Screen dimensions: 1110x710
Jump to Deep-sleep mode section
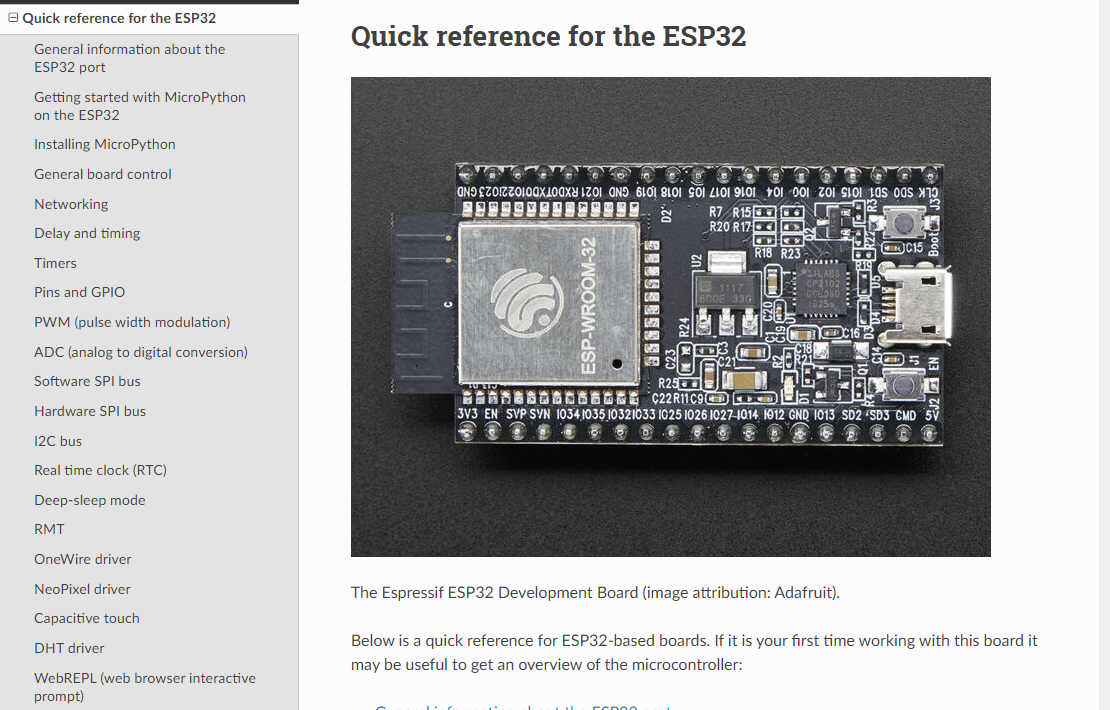(x=89, y=500)
